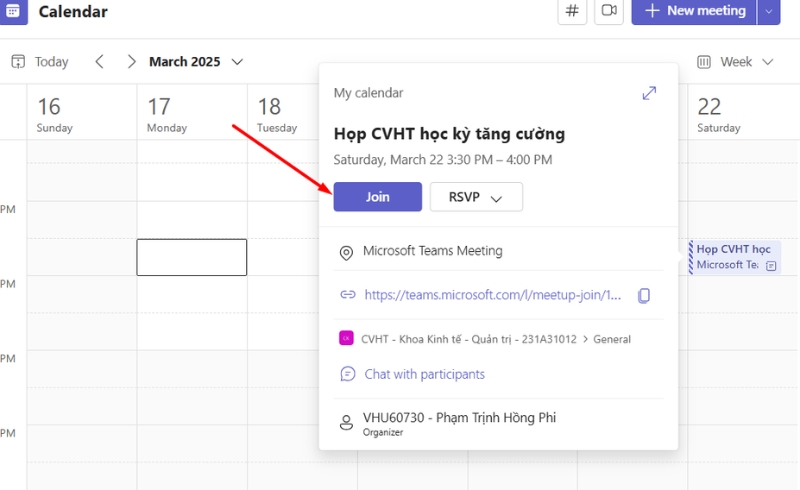800x490 pixels.
Task: Click the organizer person icon
Action: pyautogui.click(x=346, y=423)
